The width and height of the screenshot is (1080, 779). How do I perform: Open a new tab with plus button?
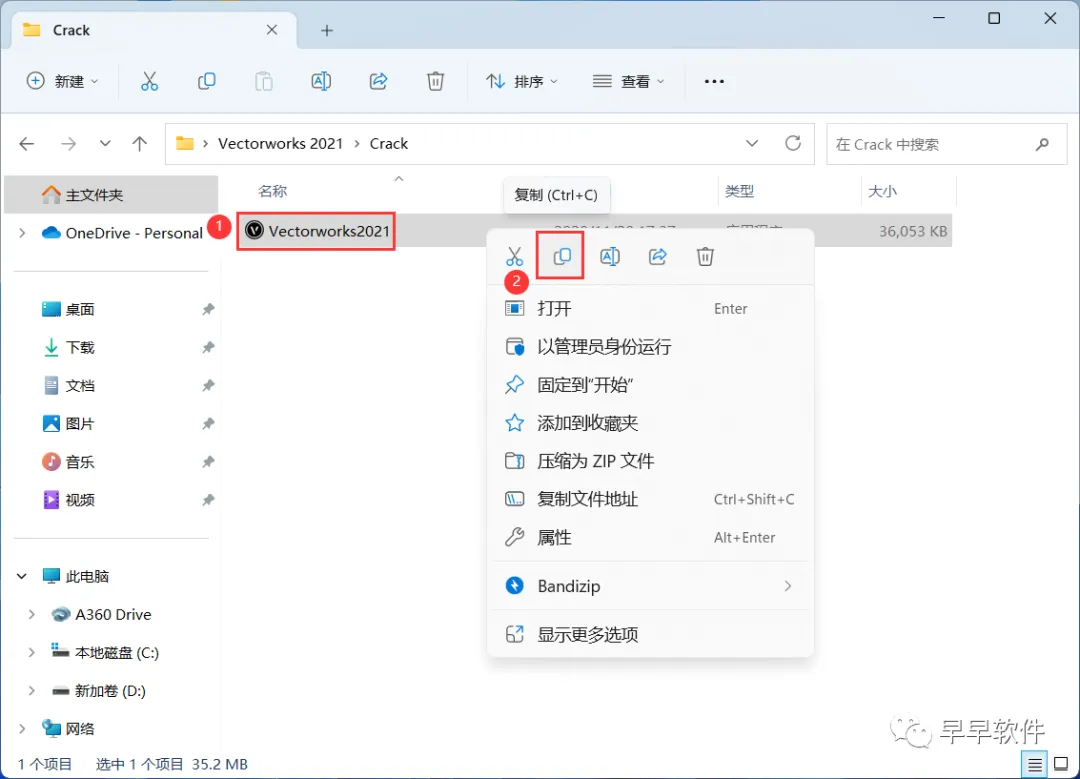point(326,30)
